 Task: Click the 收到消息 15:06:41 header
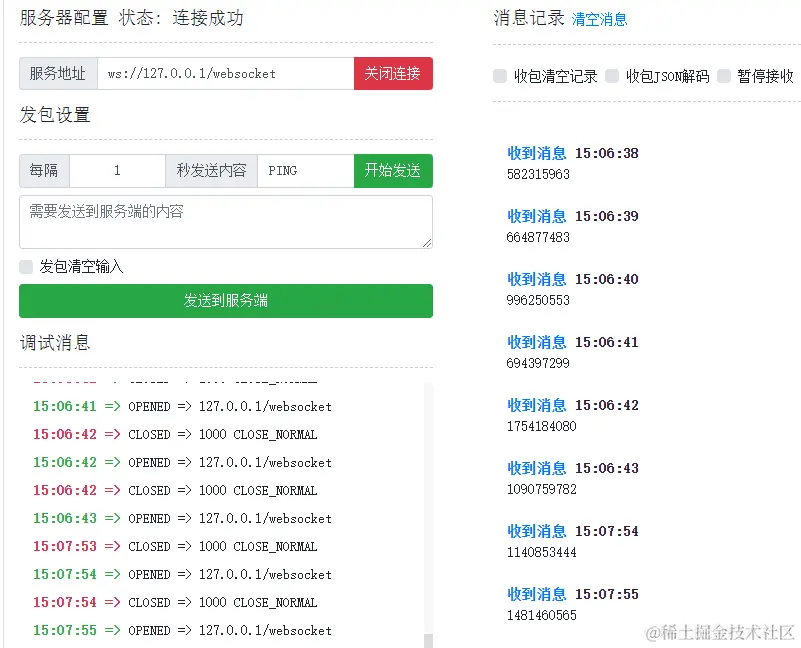(x=573, y=342)
